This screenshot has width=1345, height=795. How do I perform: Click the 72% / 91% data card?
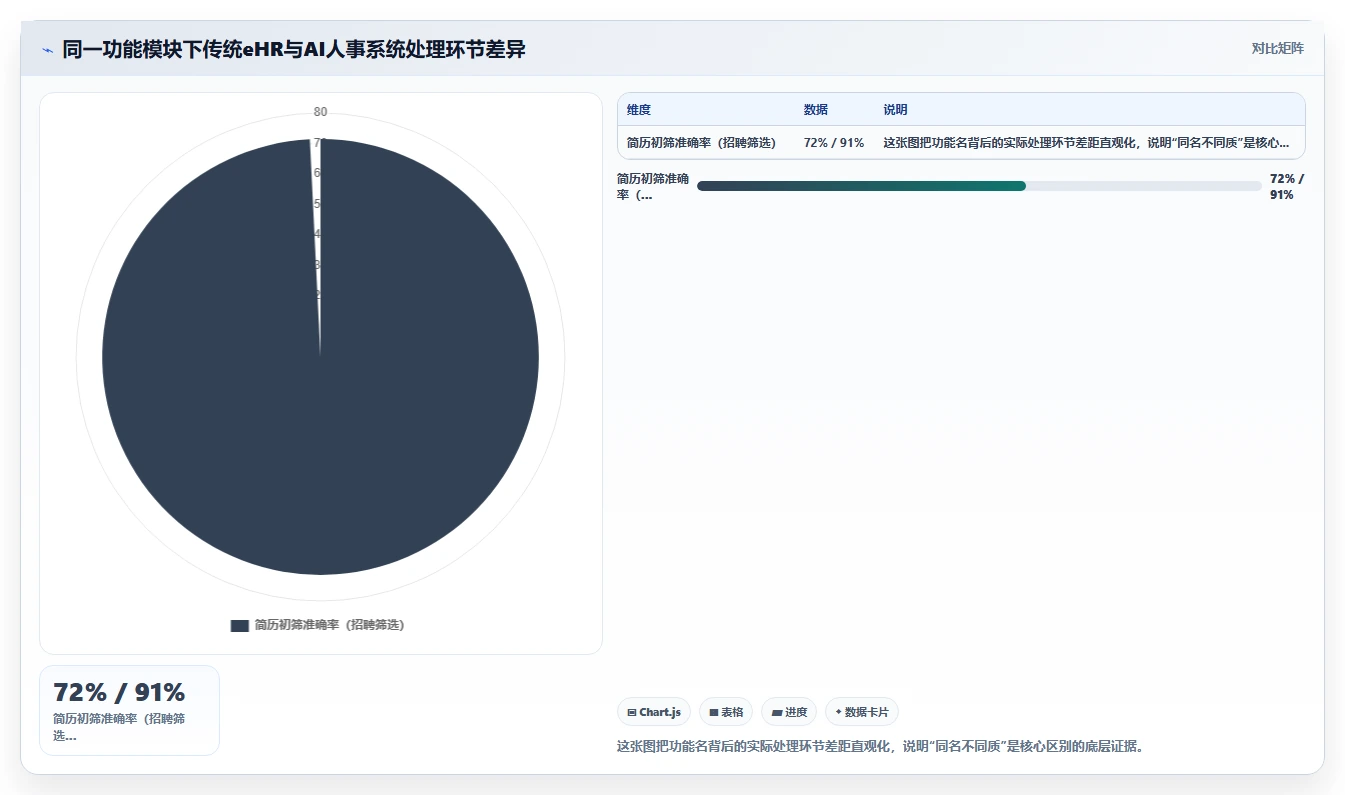pyautogui.click(x=129, y=710)
